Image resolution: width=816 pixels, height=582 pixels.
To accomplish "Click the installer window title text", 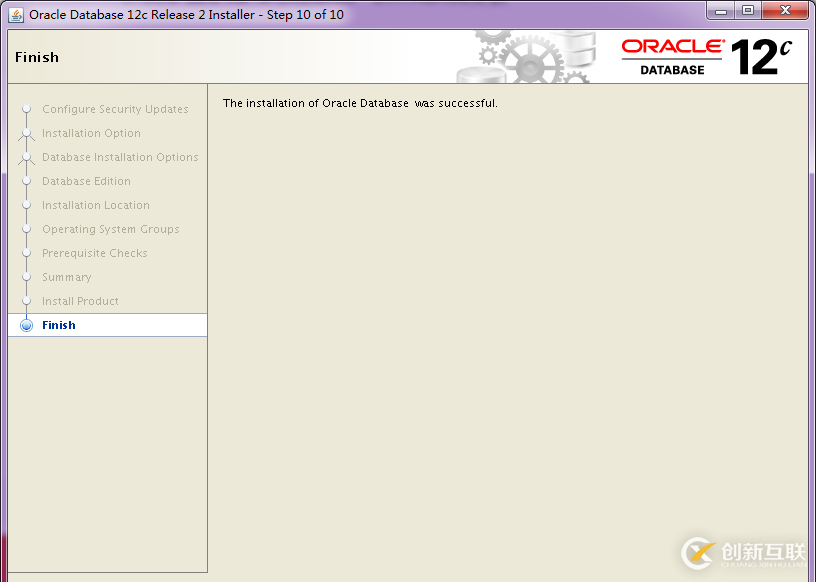I will click(x=186, y=15).
